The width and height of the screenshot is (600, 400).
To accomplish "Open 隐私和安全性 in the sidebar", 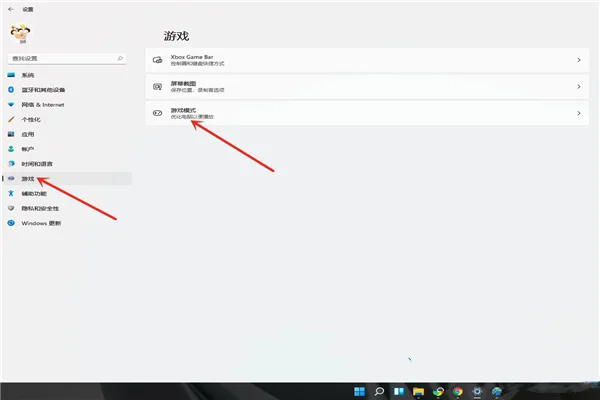I will tap(40, 208).
